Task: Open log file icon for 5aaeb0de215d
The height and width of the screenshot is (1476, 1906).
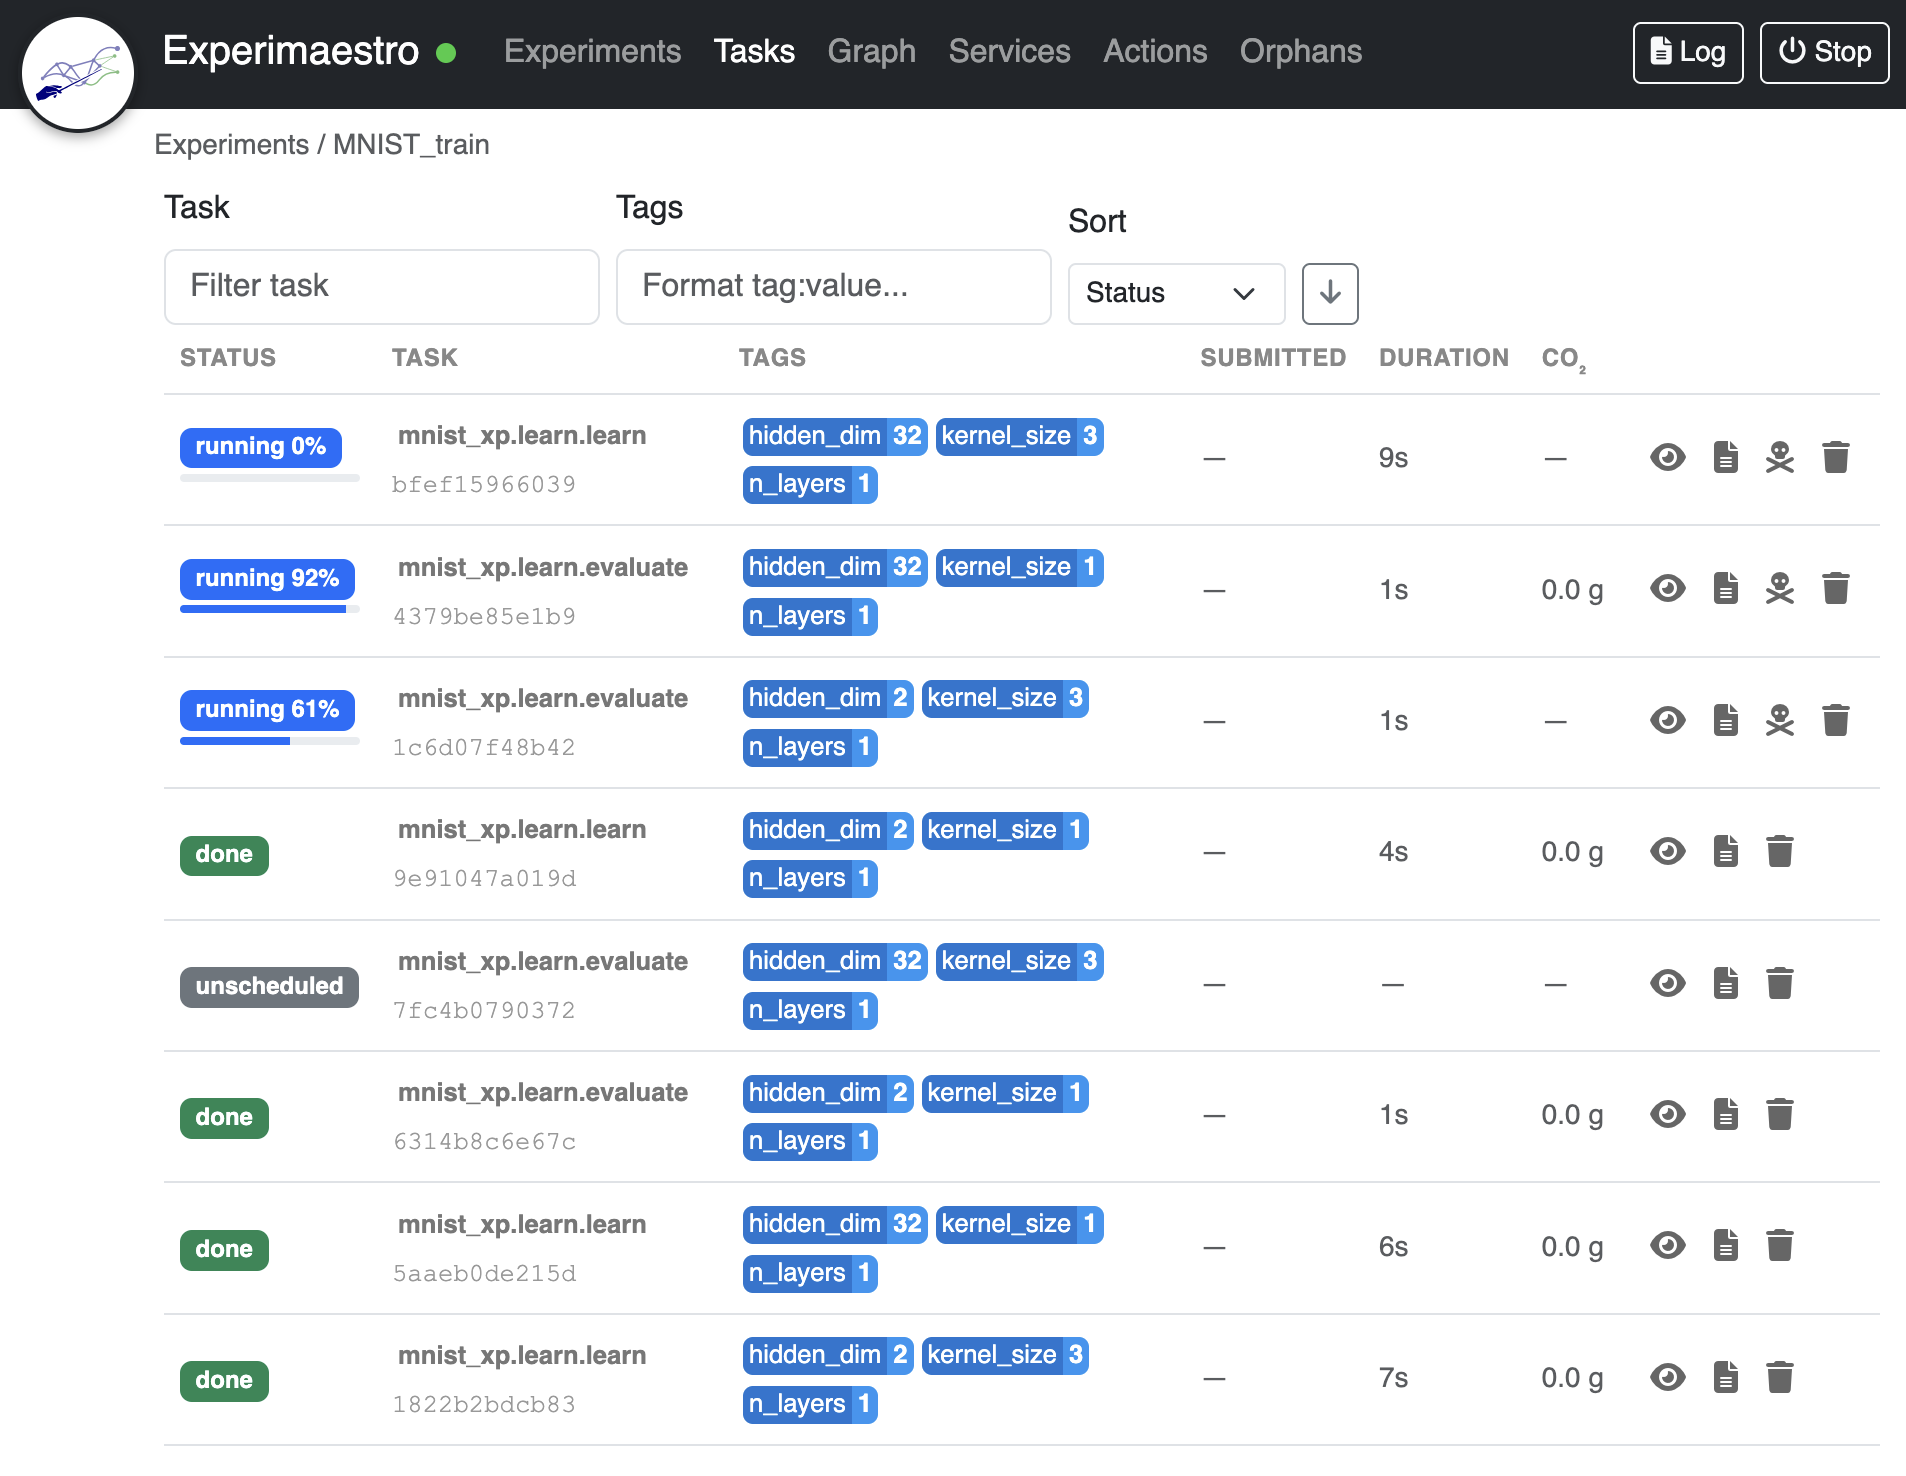Action: click(1725, 1247)
